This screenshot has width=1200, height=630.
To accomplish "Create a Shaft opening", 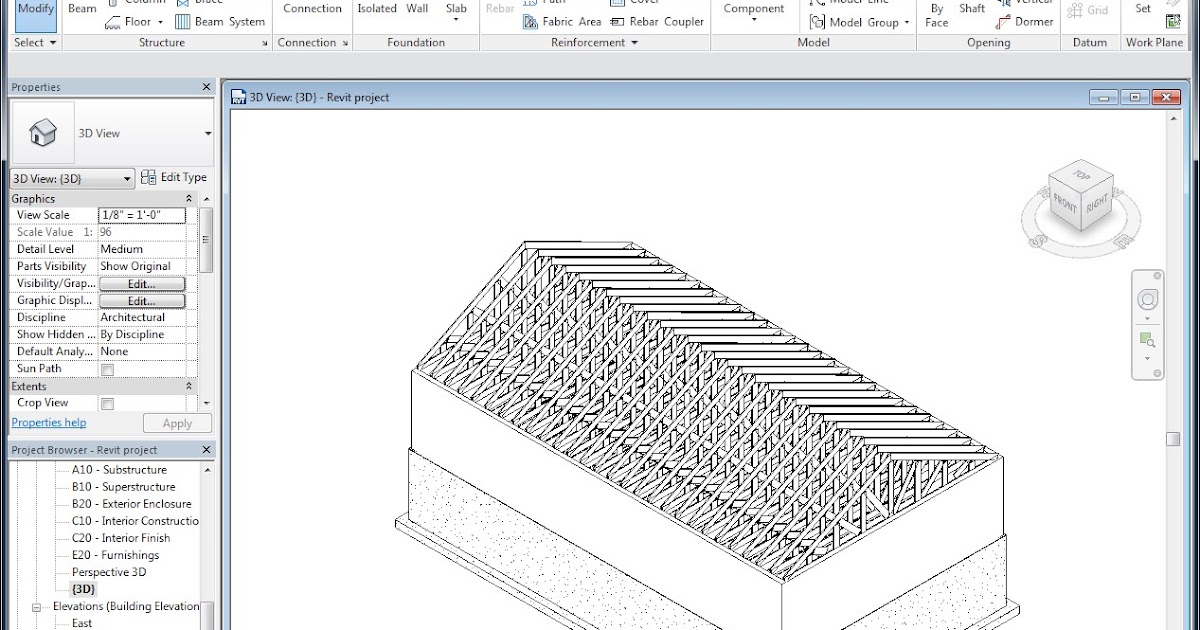I will tap(972, 8).
